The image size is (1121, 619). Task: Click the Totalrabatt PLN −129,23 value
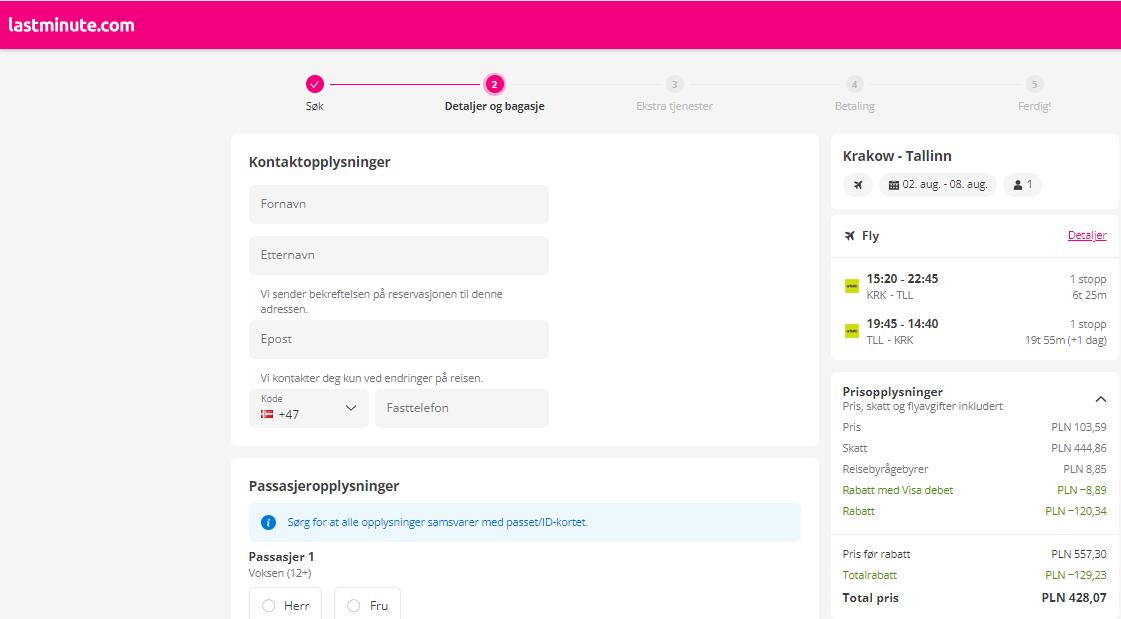pos(1076,575)
